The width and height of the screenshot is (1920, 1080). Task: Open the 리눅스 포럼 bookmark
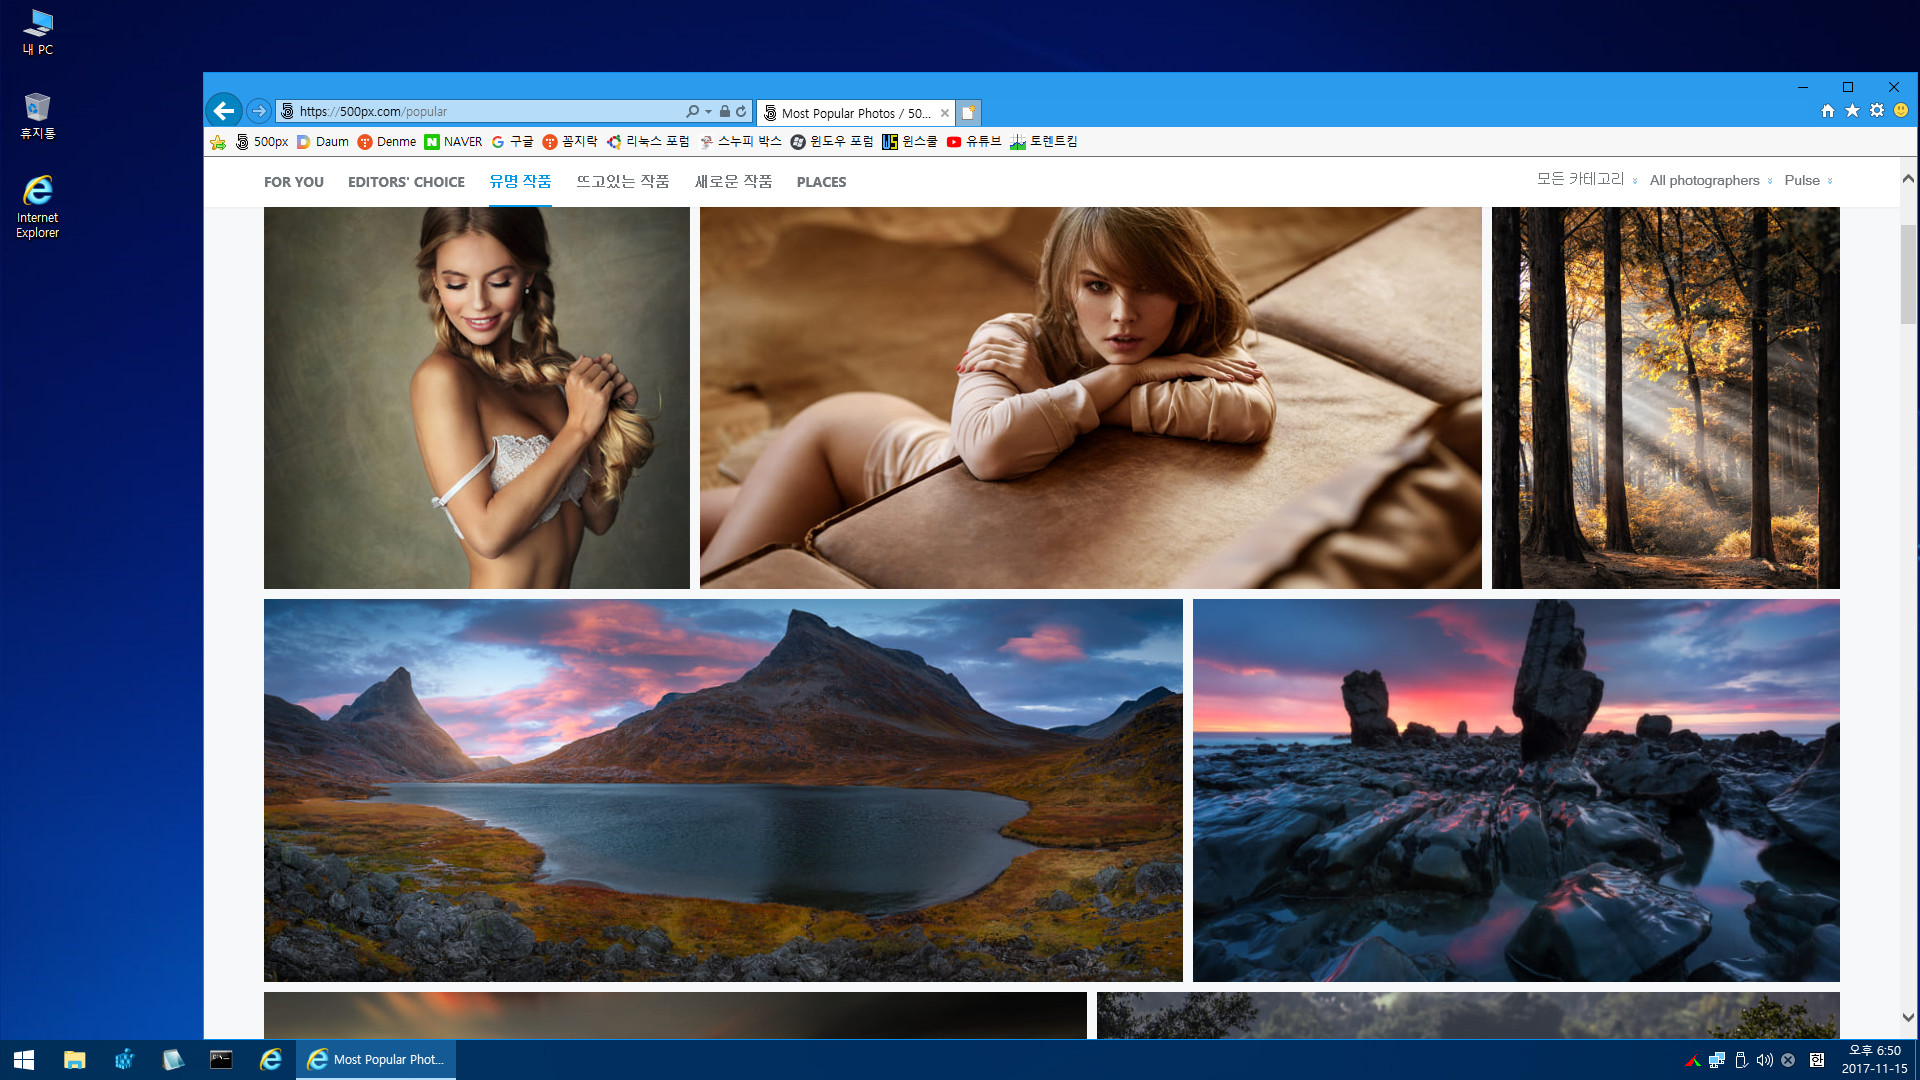coord(648,142)
